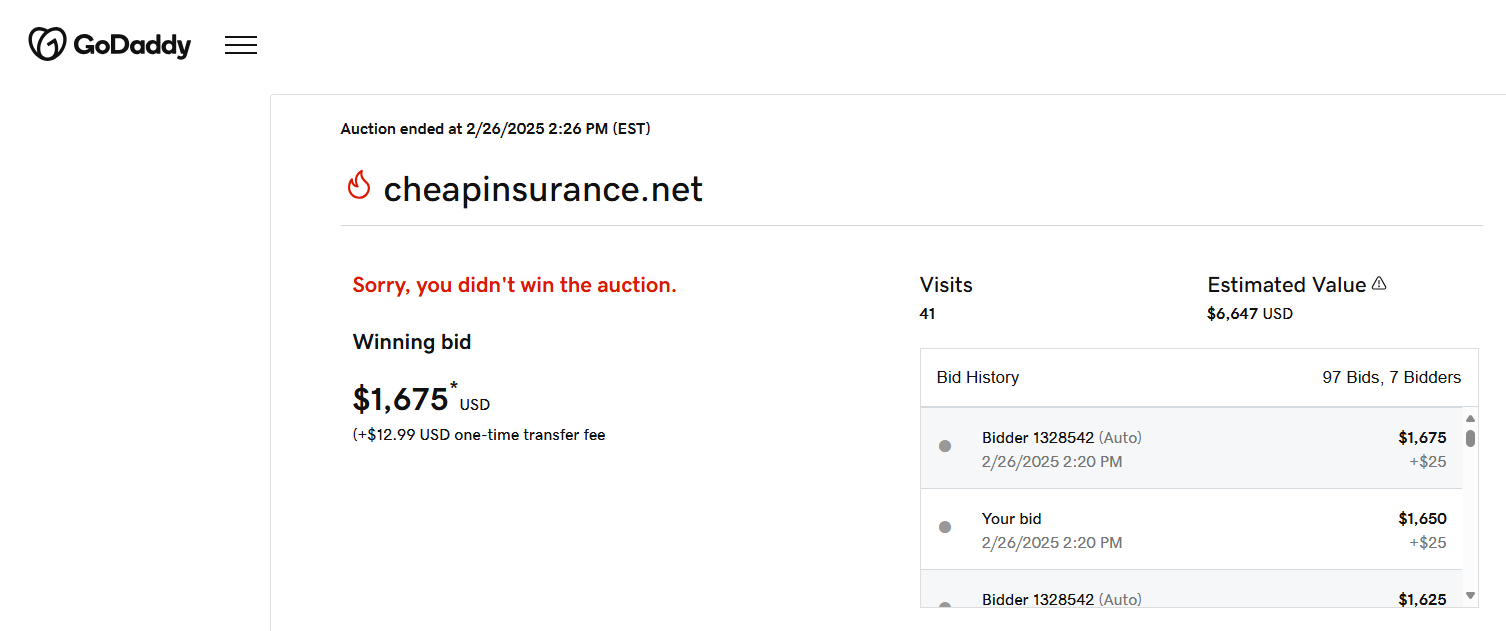Click the gray dot beside the $1,675 bid

945,446
